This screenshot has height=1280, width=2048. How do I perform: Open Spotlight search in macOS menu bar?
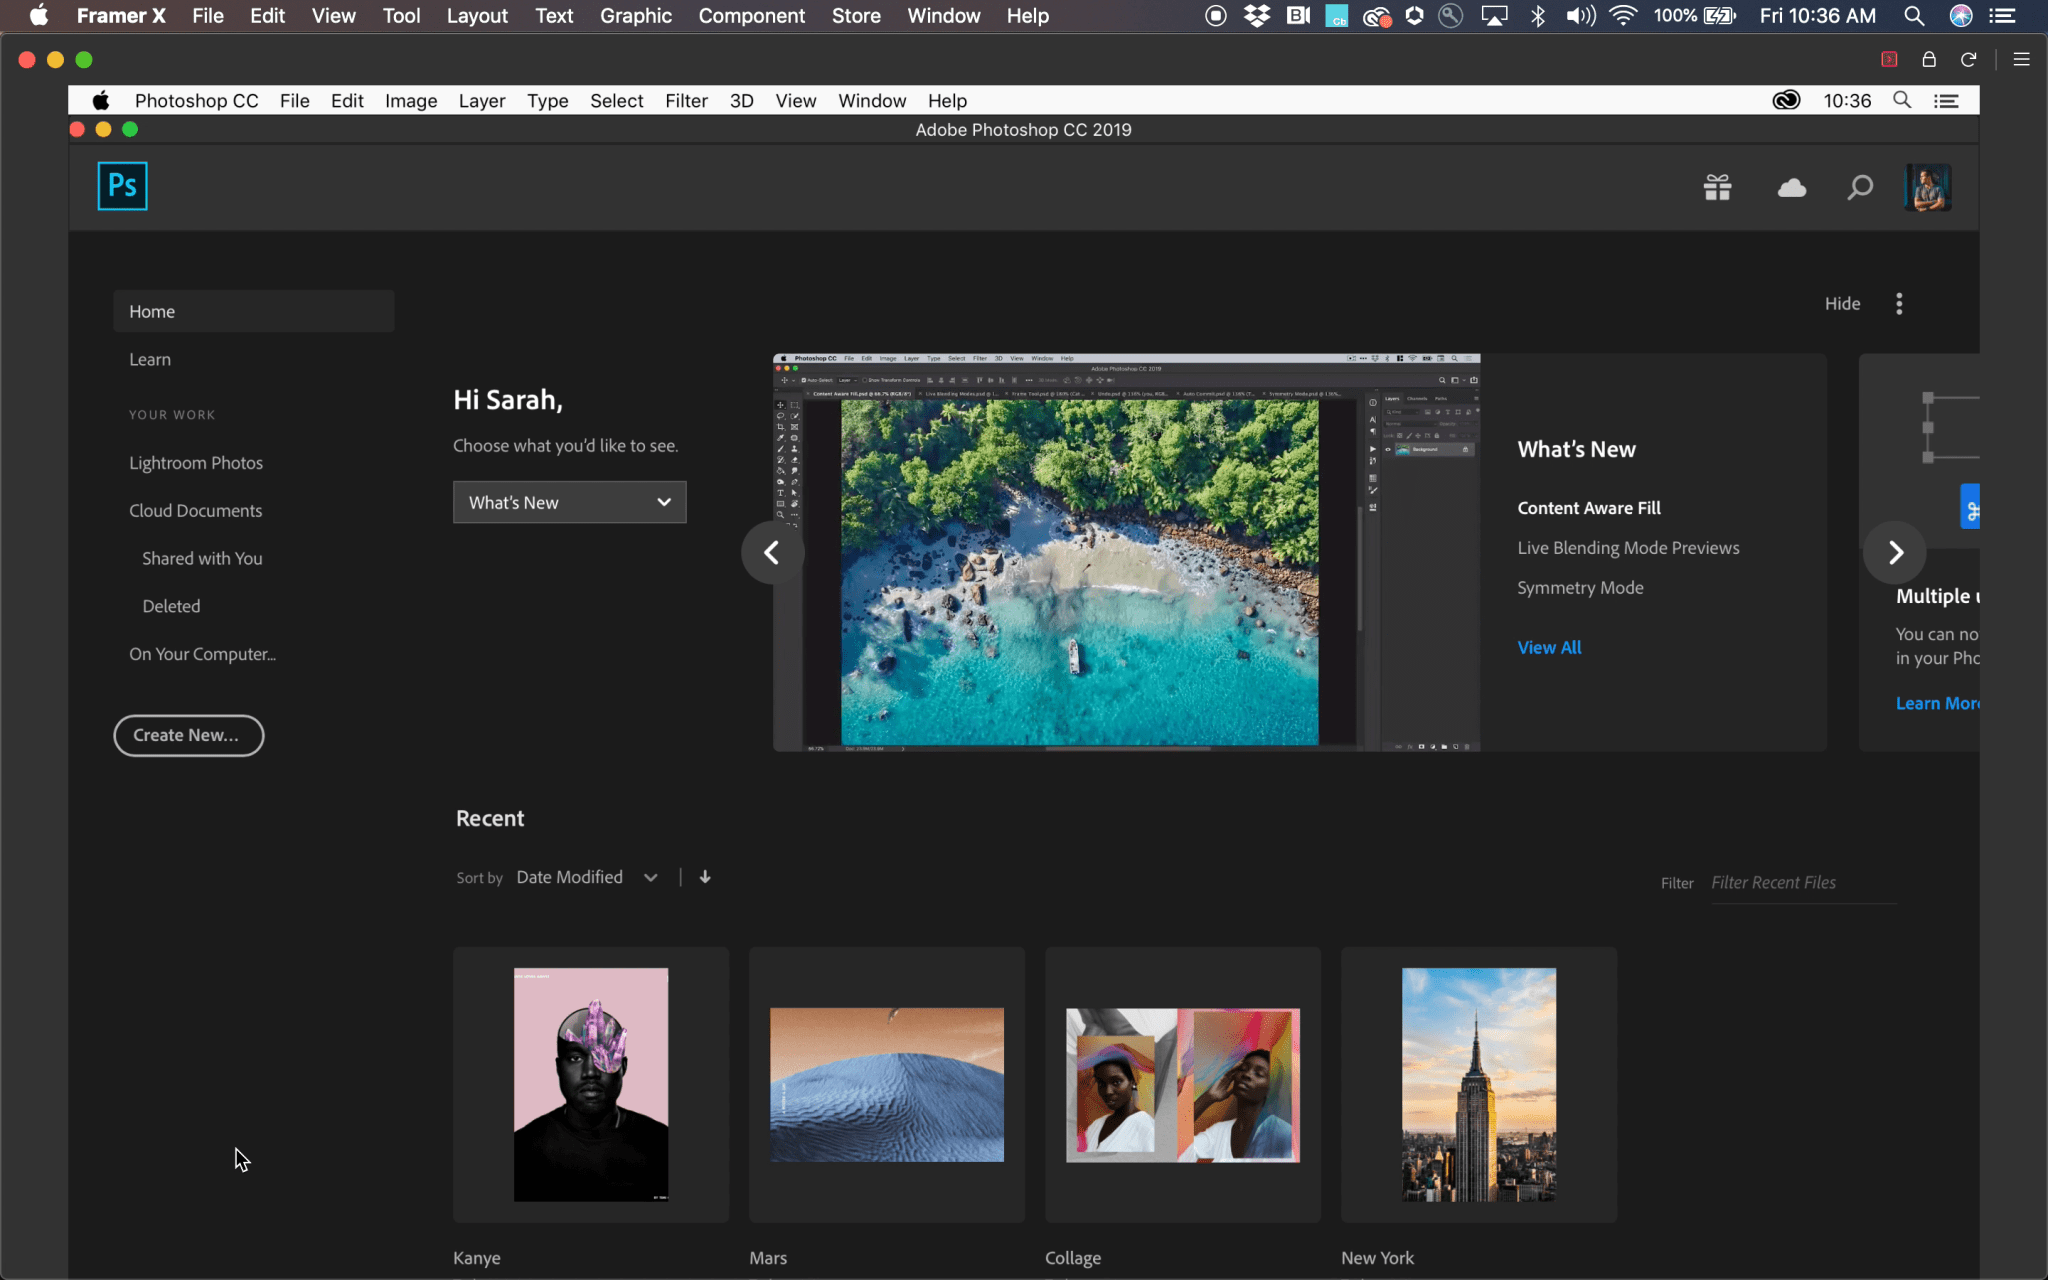click(x=1914, y=16)
